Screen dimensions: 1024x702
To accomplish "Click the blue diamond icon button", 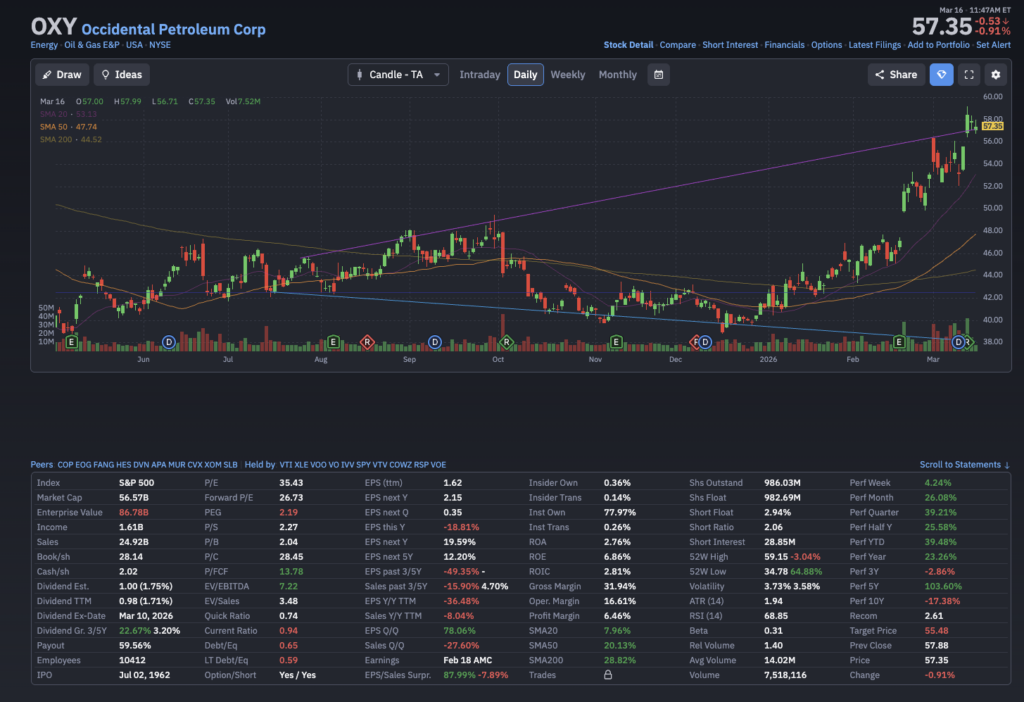I will point(941,75).
